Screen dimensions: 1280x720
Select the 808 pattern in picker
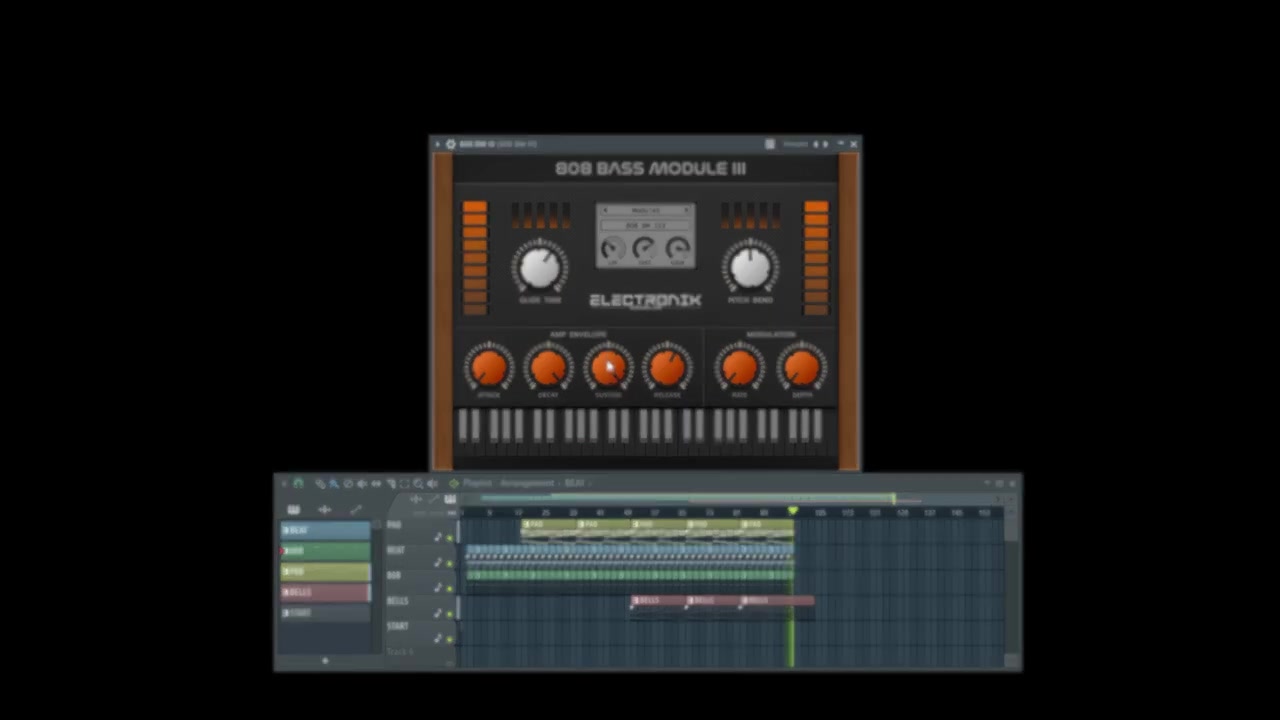point(325,551)
